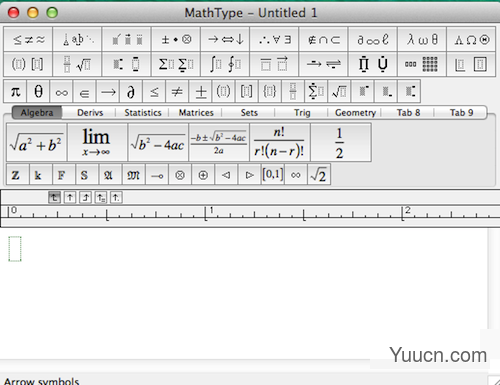Open subscript and superscript templates palette
The height and width of the screenshot is (385, 500).
[127, 64]
